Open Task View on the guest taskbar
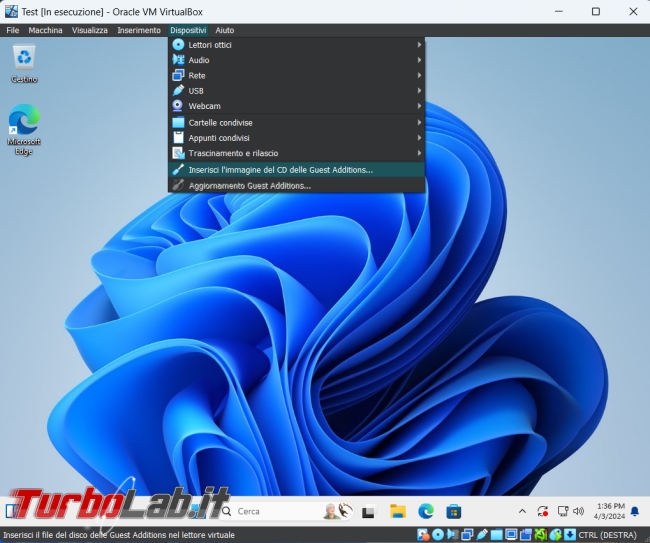 (368, 511)
